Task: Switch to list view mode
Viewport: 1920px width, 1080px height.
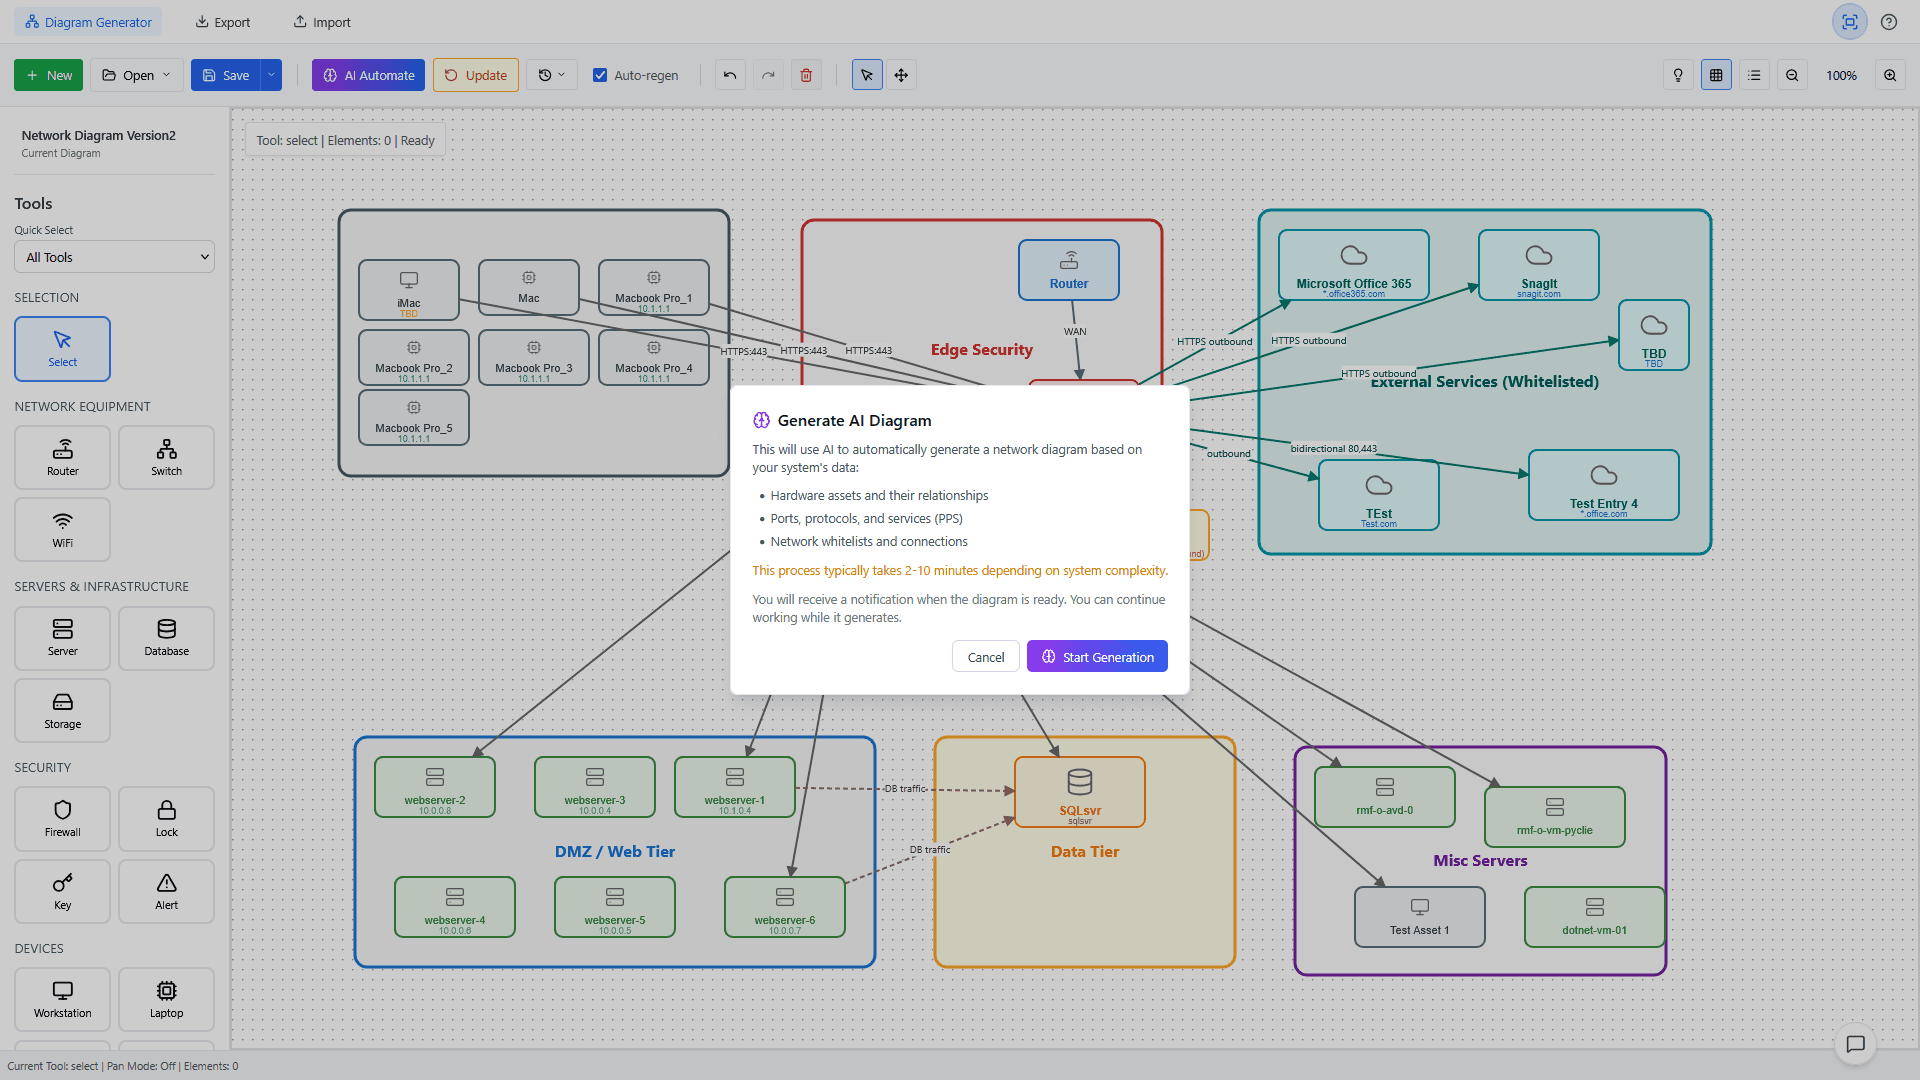Action: (1754, 74)
